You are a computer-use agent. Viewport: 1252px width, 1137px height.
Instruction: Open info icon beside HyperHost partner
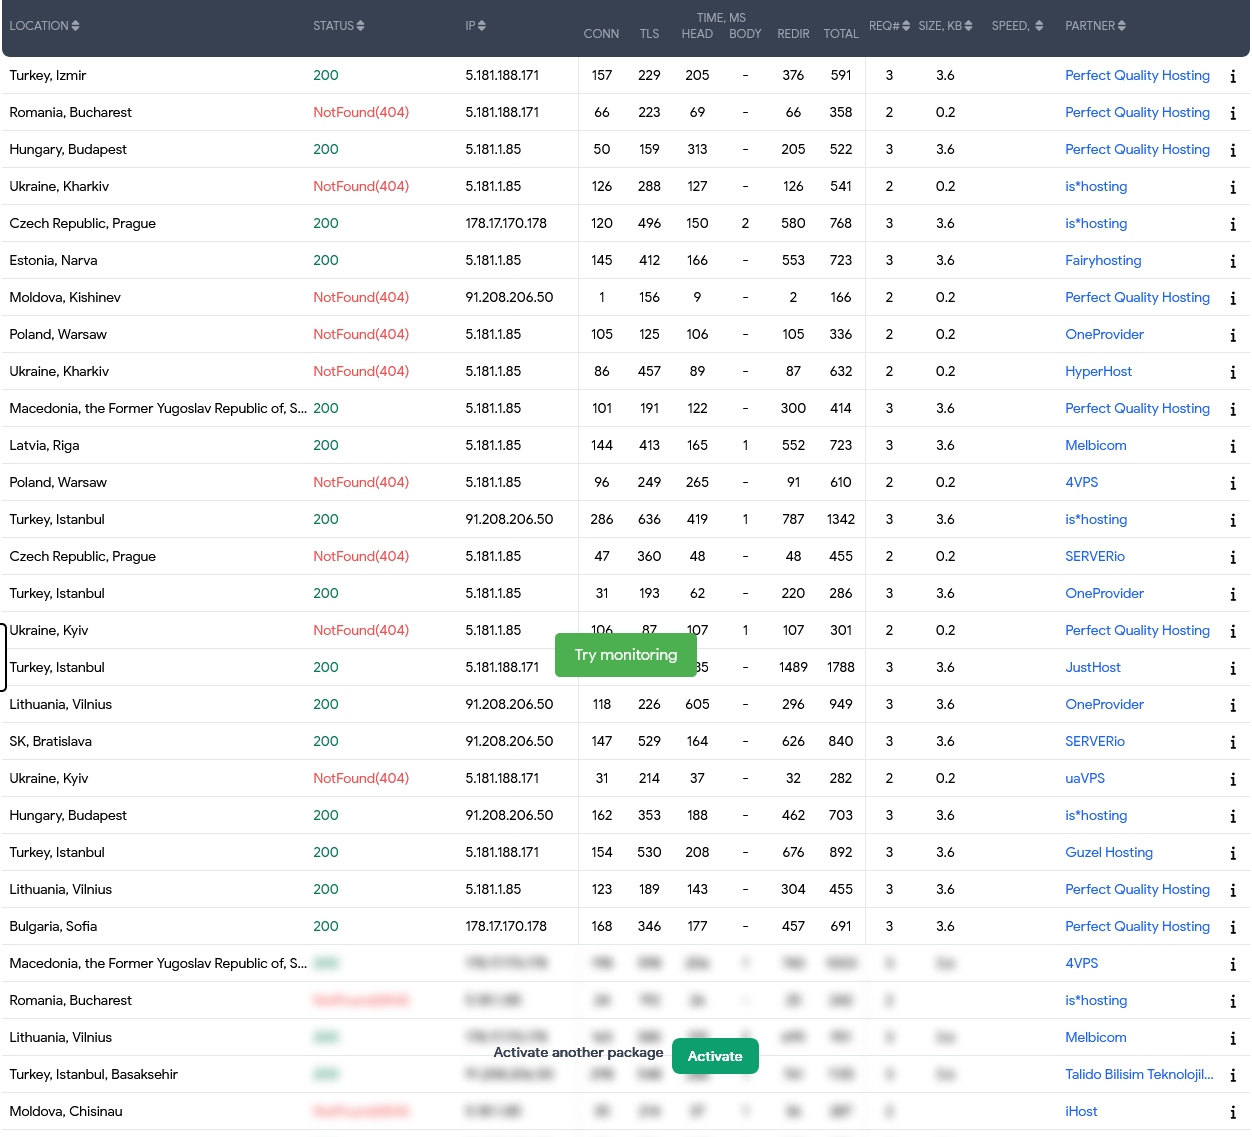pyautogui.click(x=1232, y=372)
